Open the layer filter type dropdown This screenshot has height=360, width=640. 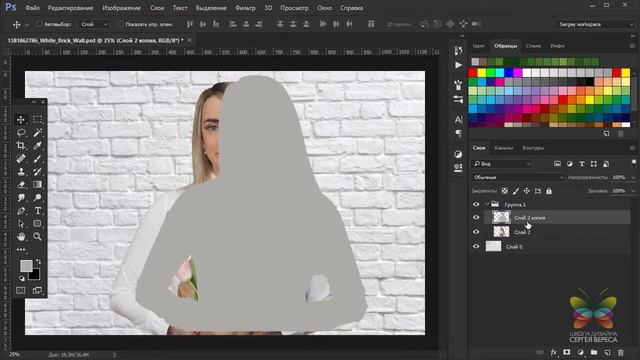pyautogui.click(x=502, y=164)
